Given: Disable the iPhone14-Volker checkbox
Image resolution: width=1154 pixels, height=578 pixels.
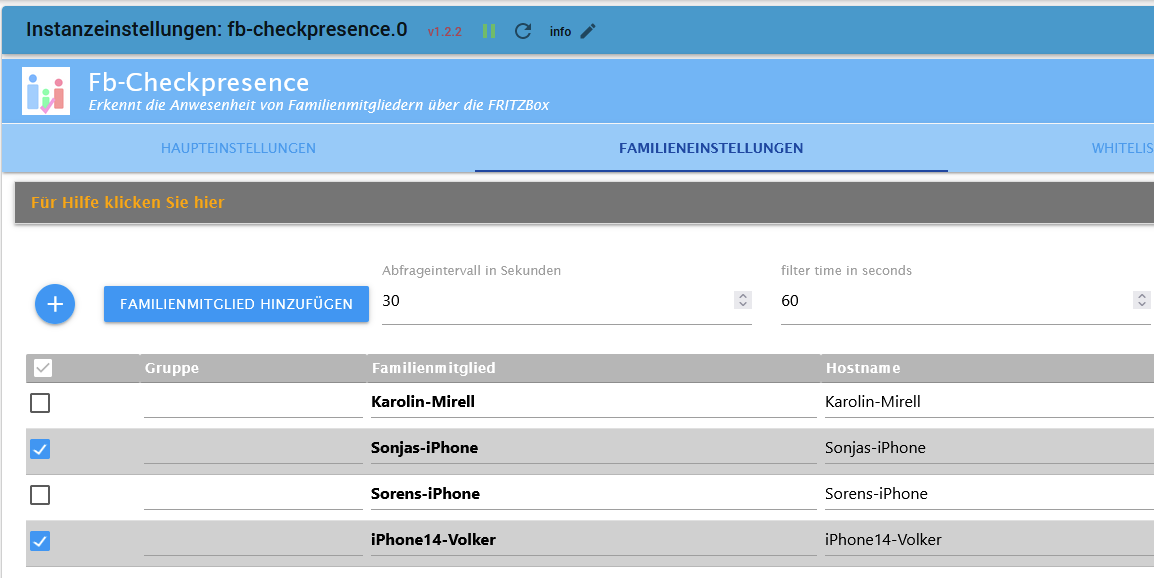Looking at the screenshot, I should click(40, 541).
